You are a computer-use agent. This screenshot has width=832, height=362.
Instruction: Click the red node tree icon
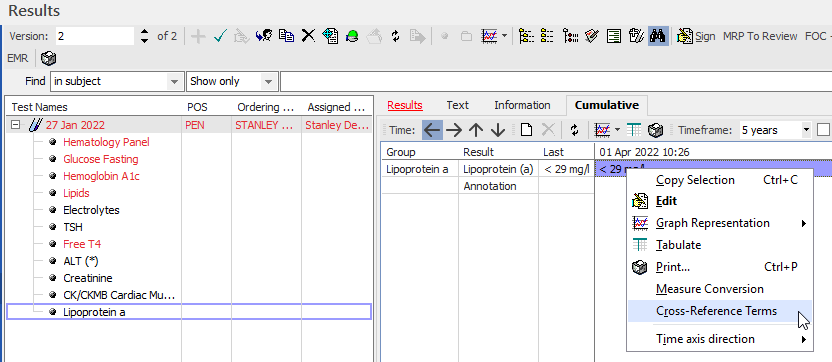pos(570,36)
